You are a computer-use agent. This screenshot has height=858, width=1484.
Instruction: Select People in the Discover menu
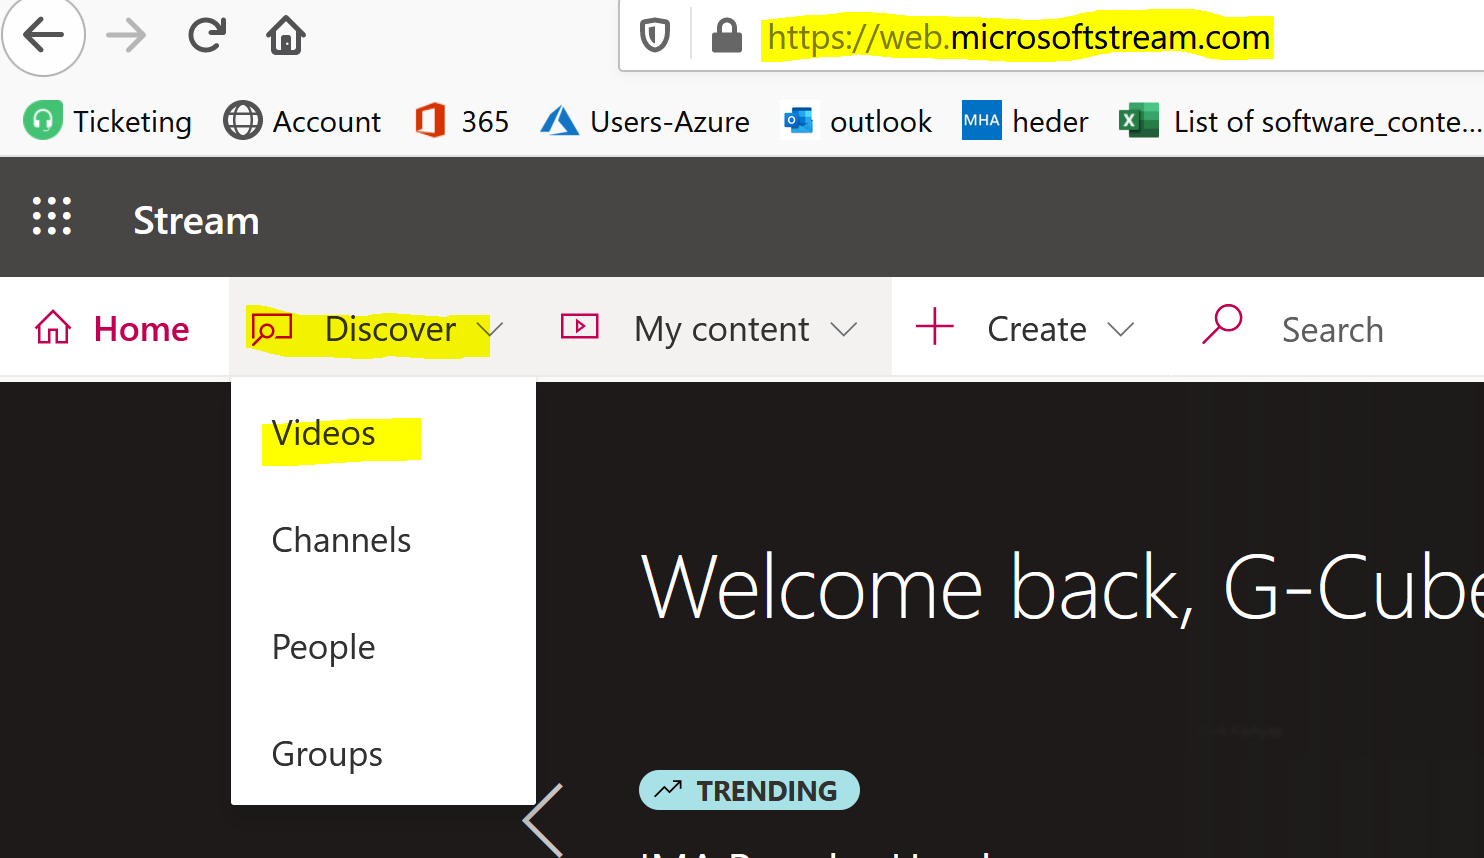pyautogui.click(x=383, y=647)
